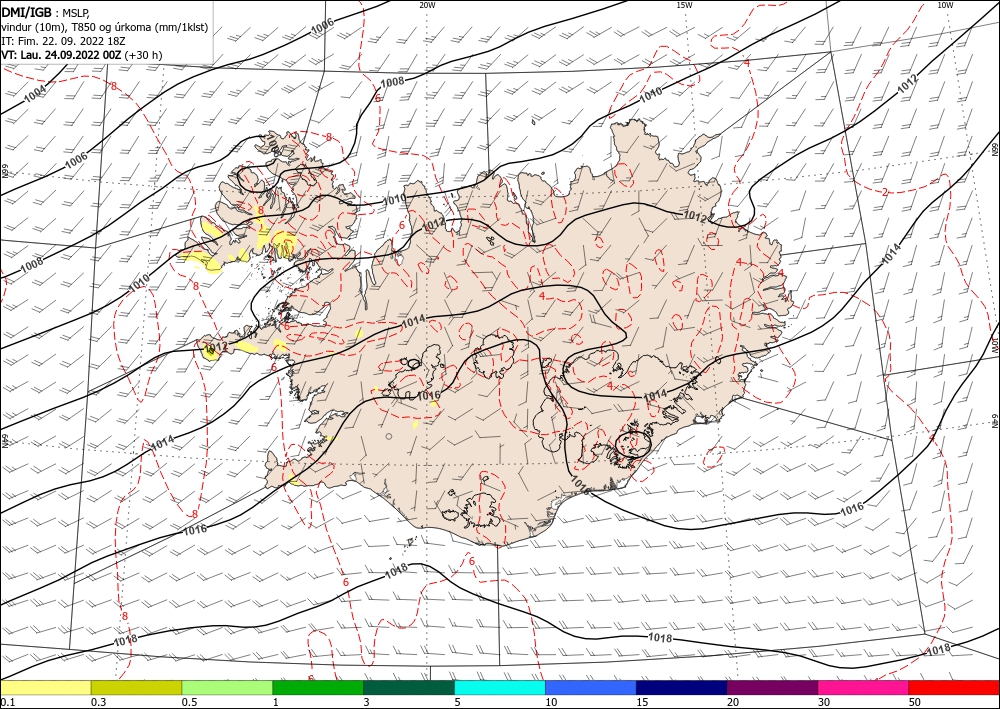1000x709 pixels.
Task: Click the legend value '0.5'
Action: (188, 702)
